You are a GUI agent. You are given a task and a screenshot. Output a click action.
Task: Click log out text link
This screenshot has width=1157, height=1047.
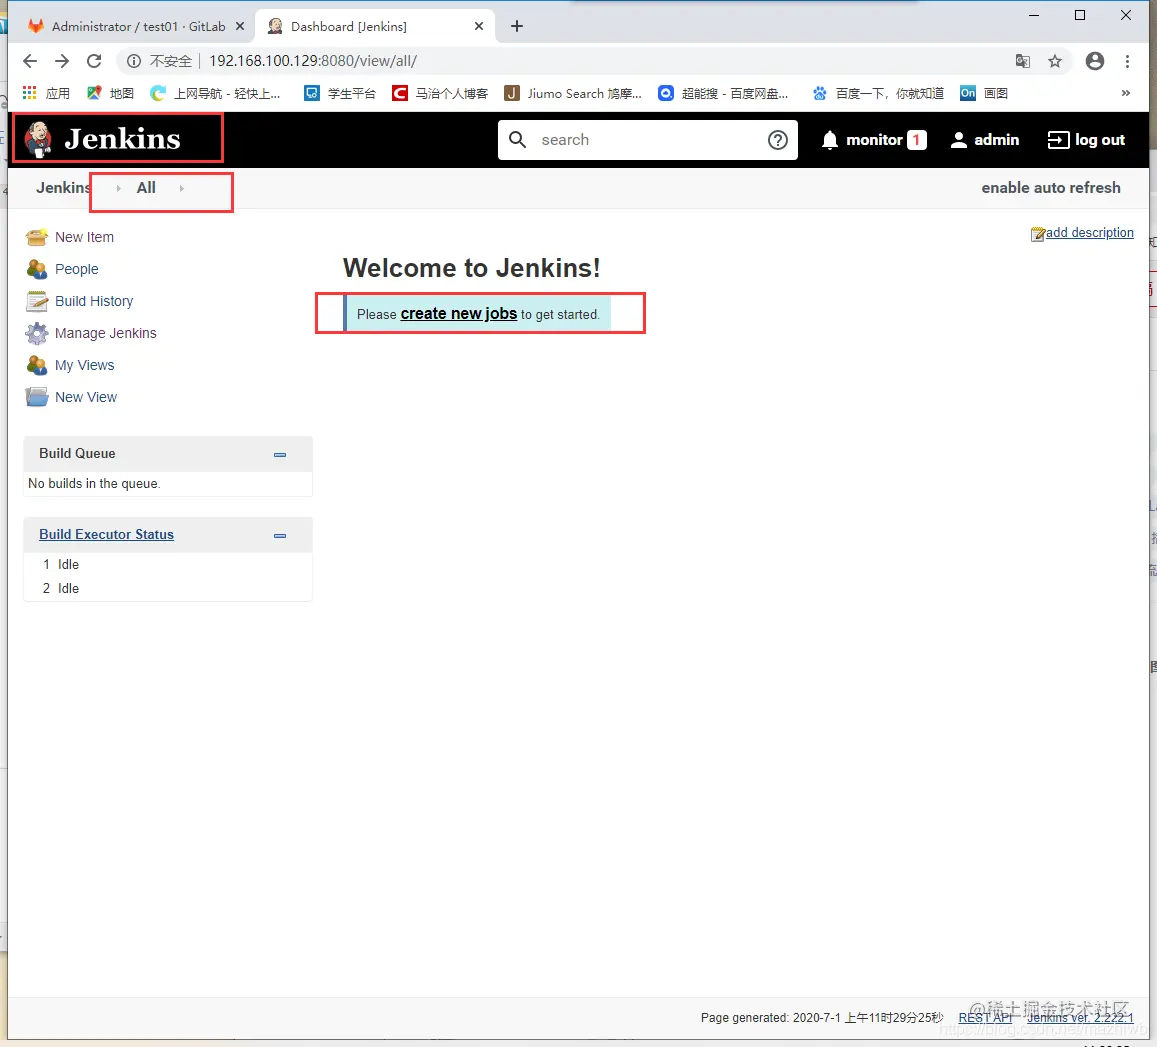click(1099, 140)
